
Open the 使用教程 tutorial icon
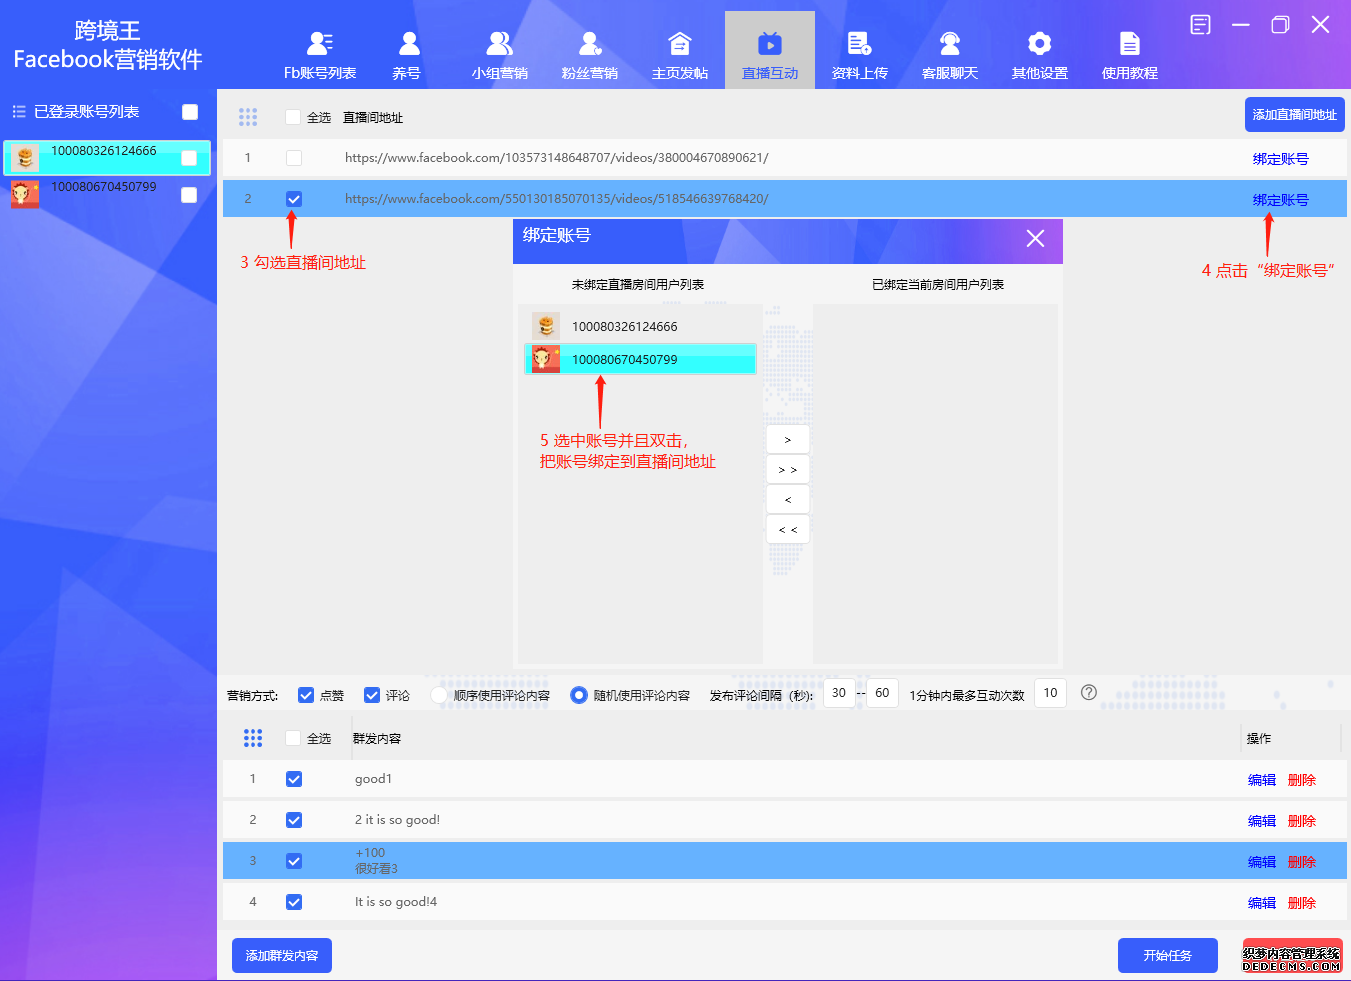pos(1128,45)
